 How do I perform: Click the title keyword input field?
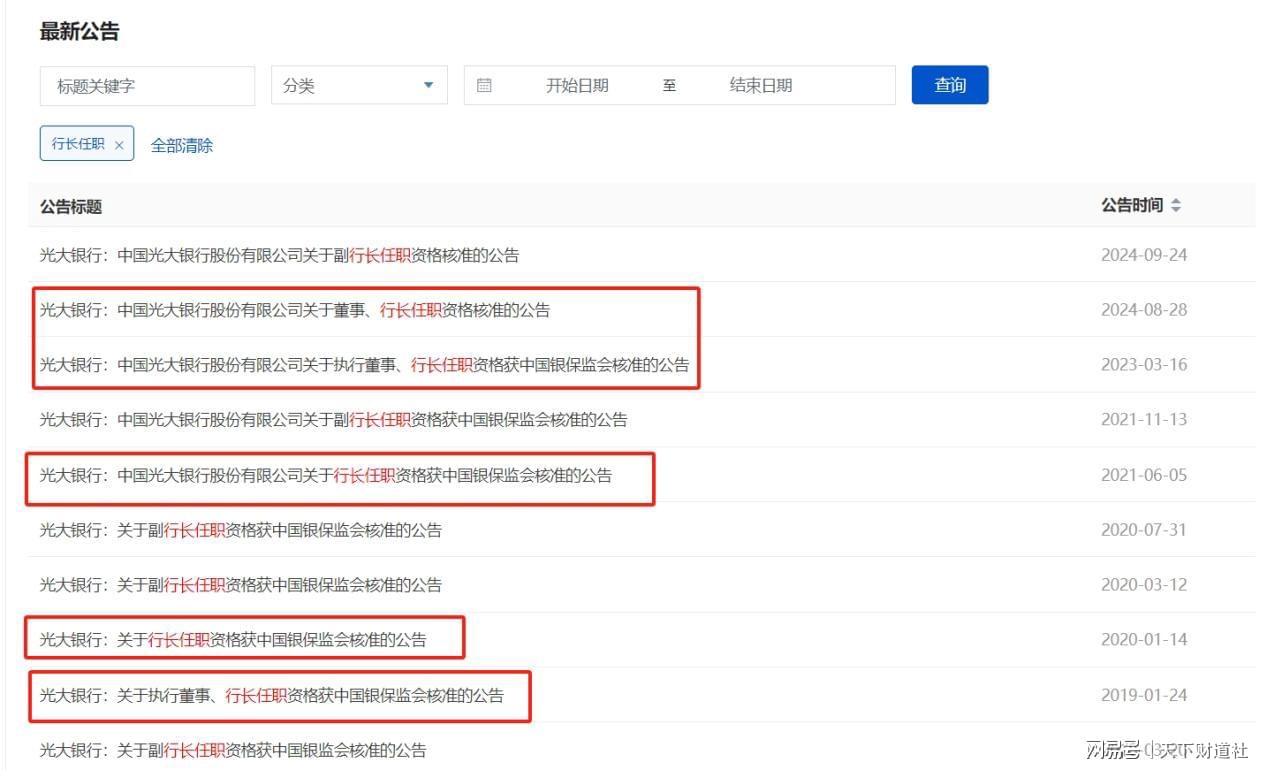(x=147, y=86)
